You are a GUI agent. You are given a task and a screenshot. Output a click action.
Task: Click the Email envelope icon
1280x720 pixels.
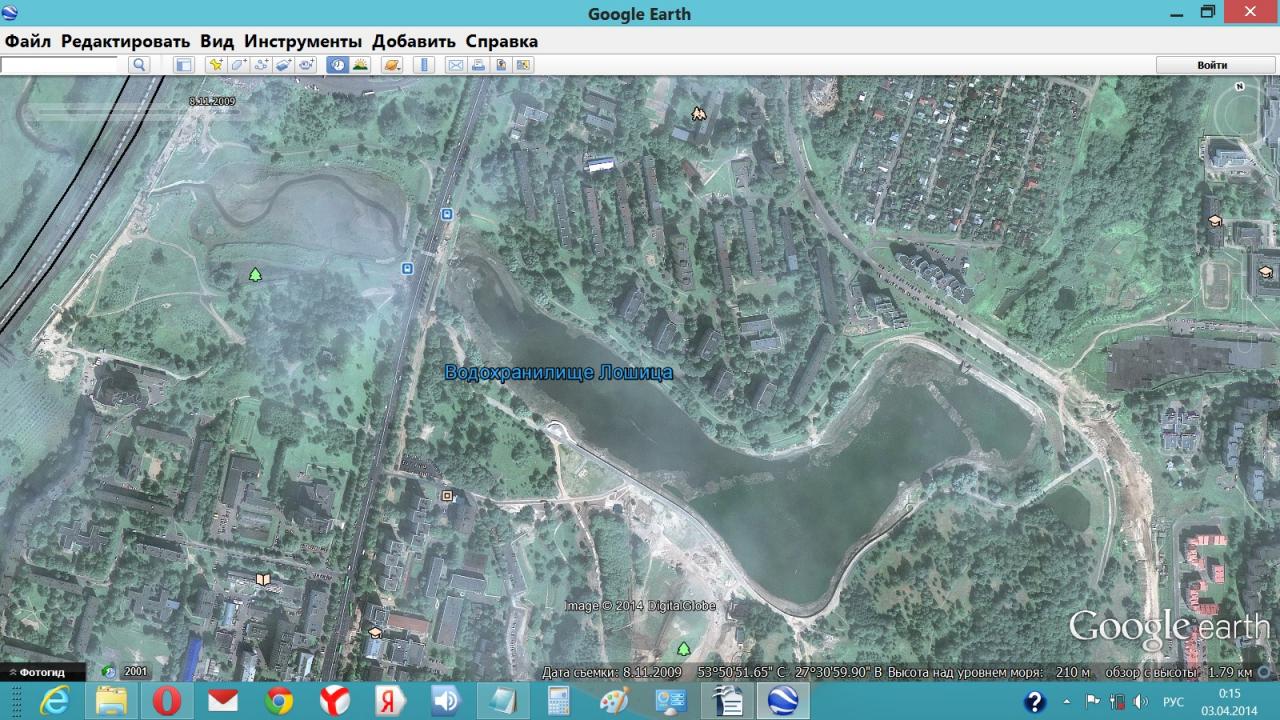[455, 65]
